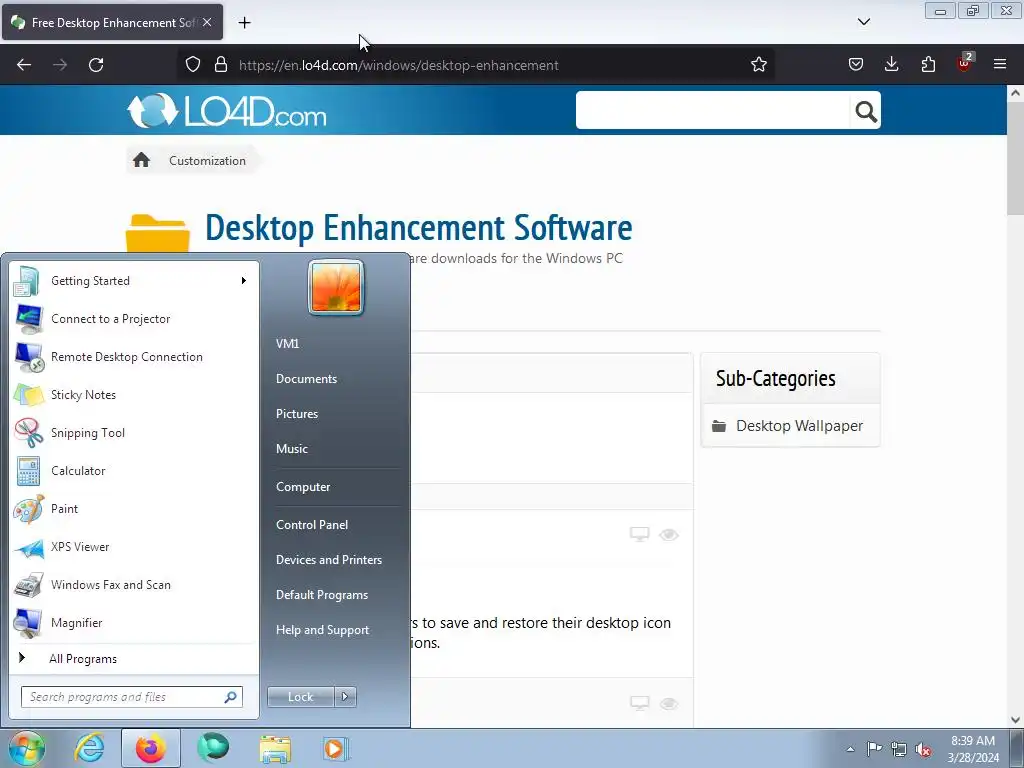This screenshot has width=1024, height=768.
Task: Open the Firefox hamburger menu
Action: [x=1000, y=64]
